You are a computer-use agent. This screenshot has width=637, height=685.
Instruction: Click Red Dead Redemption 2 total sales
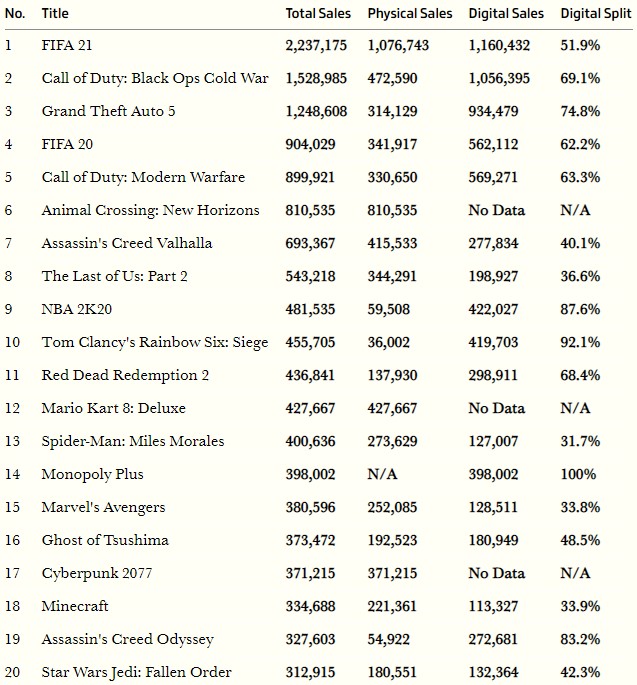pyautogui.click(x=310, y=375)
